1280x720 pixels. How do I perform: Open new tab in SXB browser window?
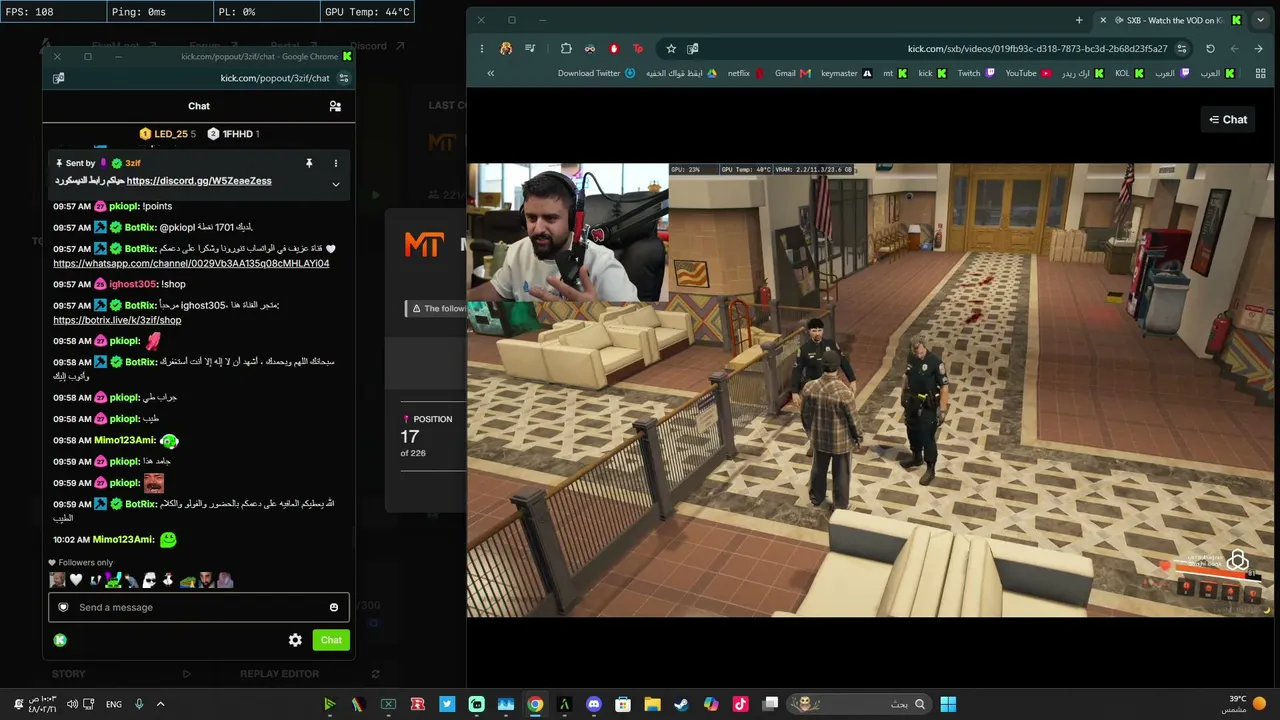(1079, 20)
